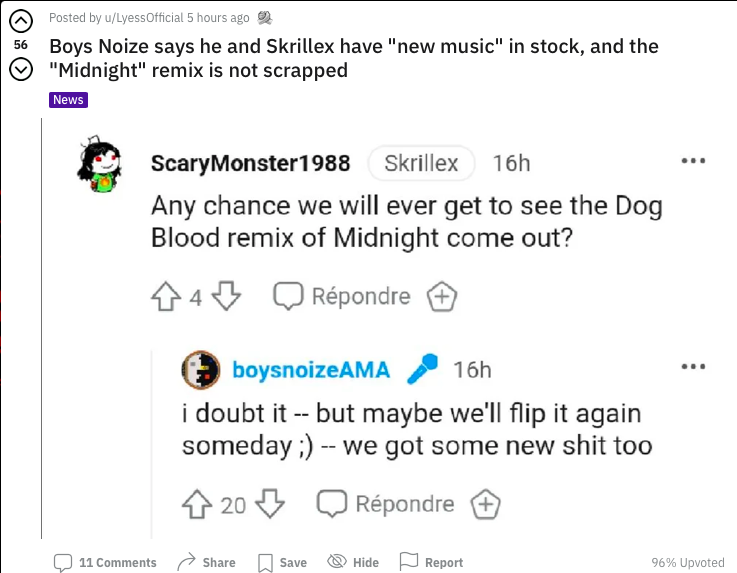
Task: Upvote the Boys Noize Skrillex post
Action: (x=21, y=21)
